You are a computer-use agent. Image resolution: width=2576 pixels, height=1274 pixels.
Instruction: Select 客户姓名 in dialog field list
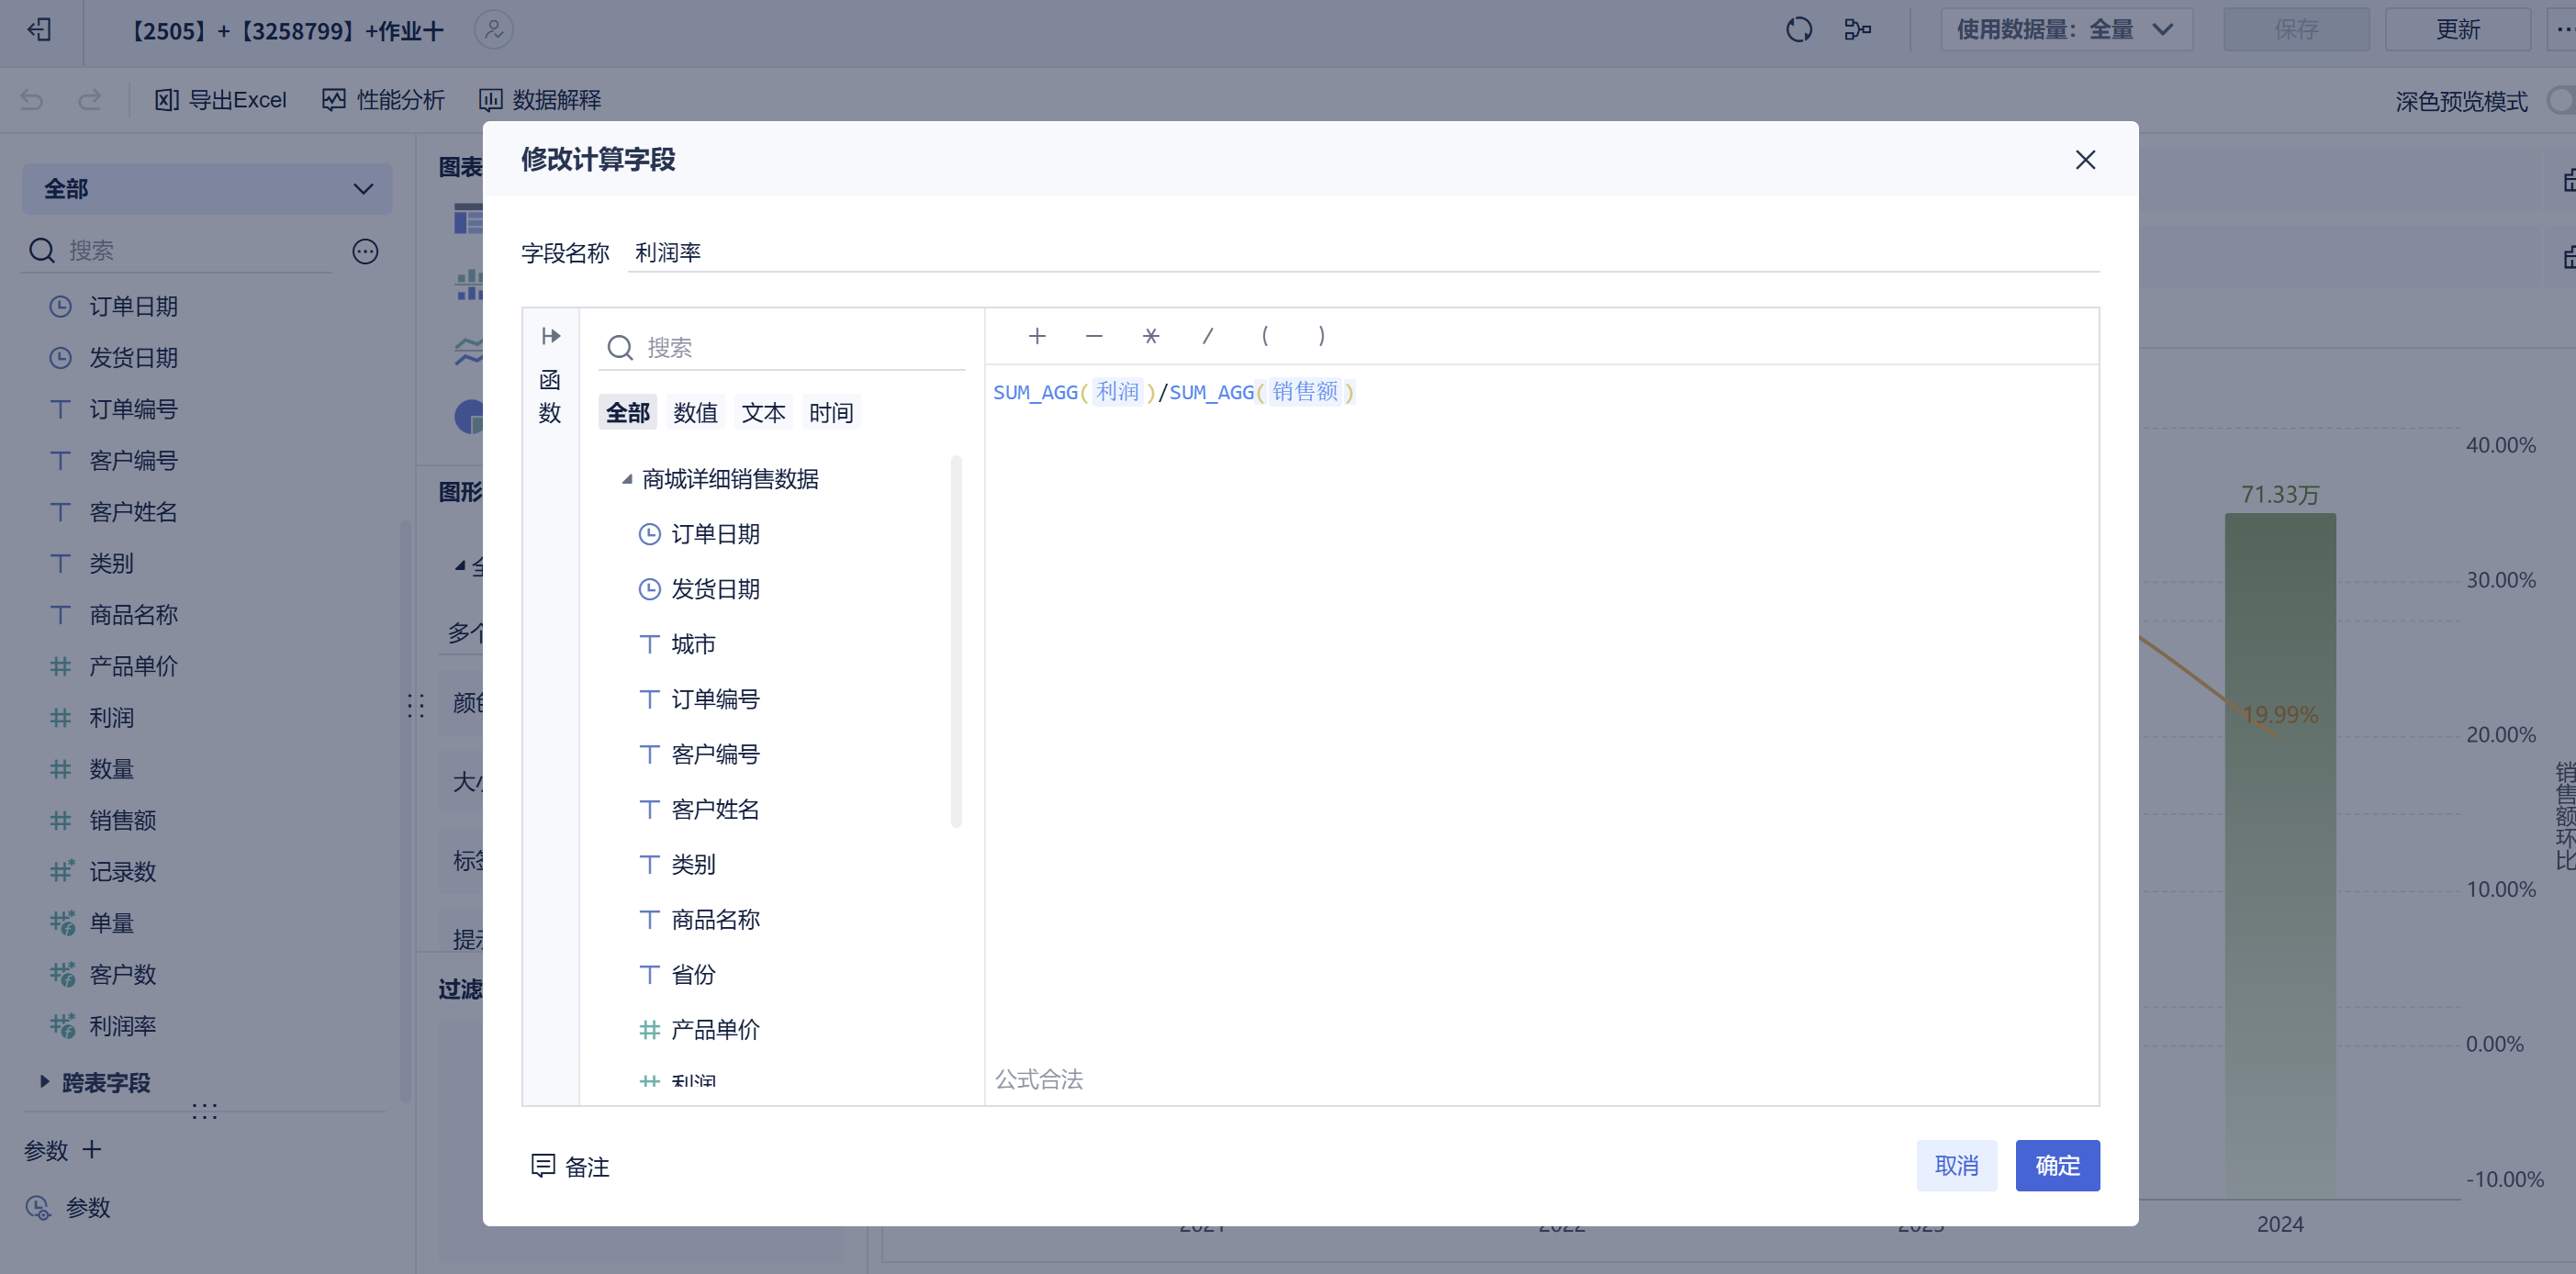click(x=714, y=809)
